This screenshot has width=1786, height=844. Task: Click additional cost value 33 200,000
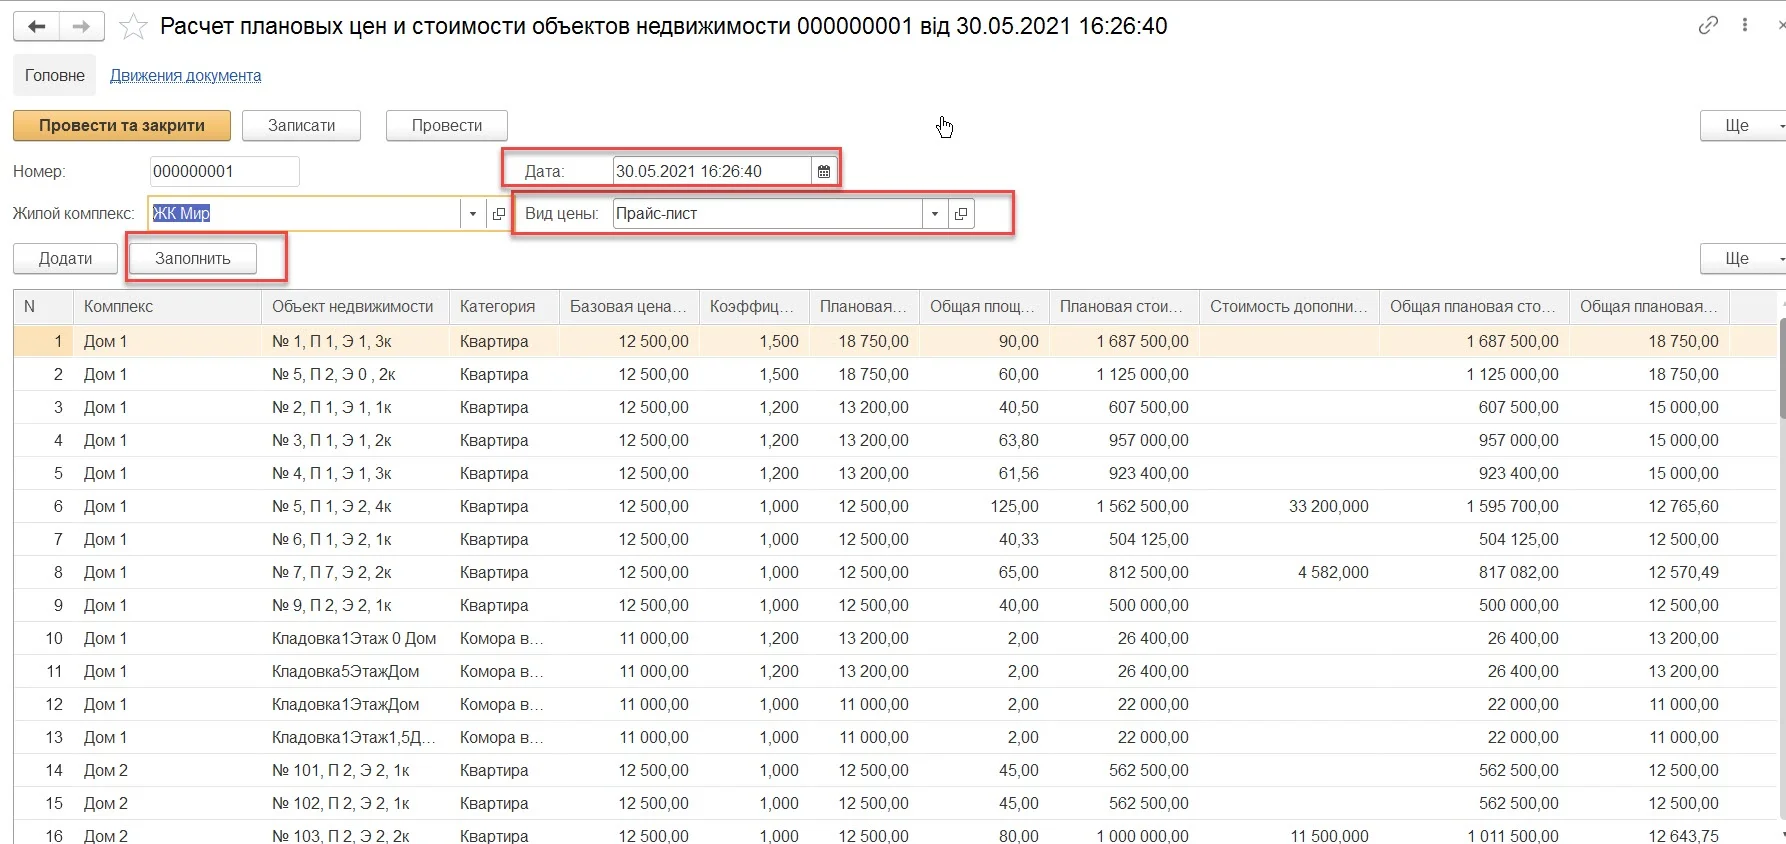(1328, 506)
